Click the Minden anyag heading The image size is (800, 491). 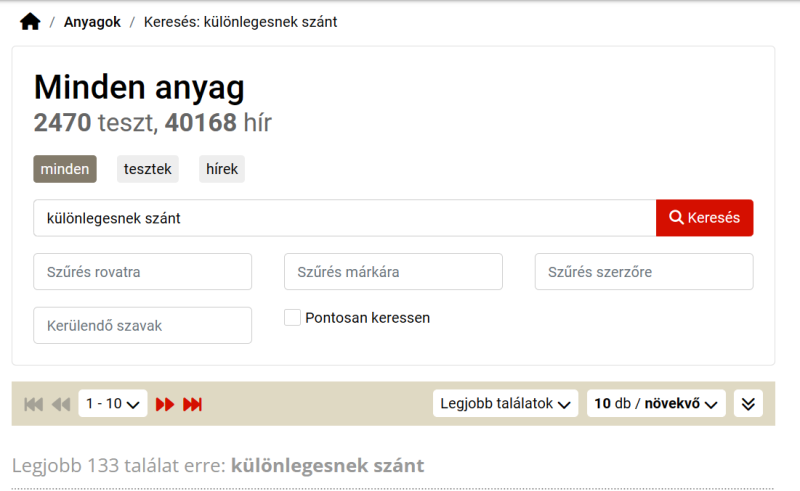tap(139, 87)
